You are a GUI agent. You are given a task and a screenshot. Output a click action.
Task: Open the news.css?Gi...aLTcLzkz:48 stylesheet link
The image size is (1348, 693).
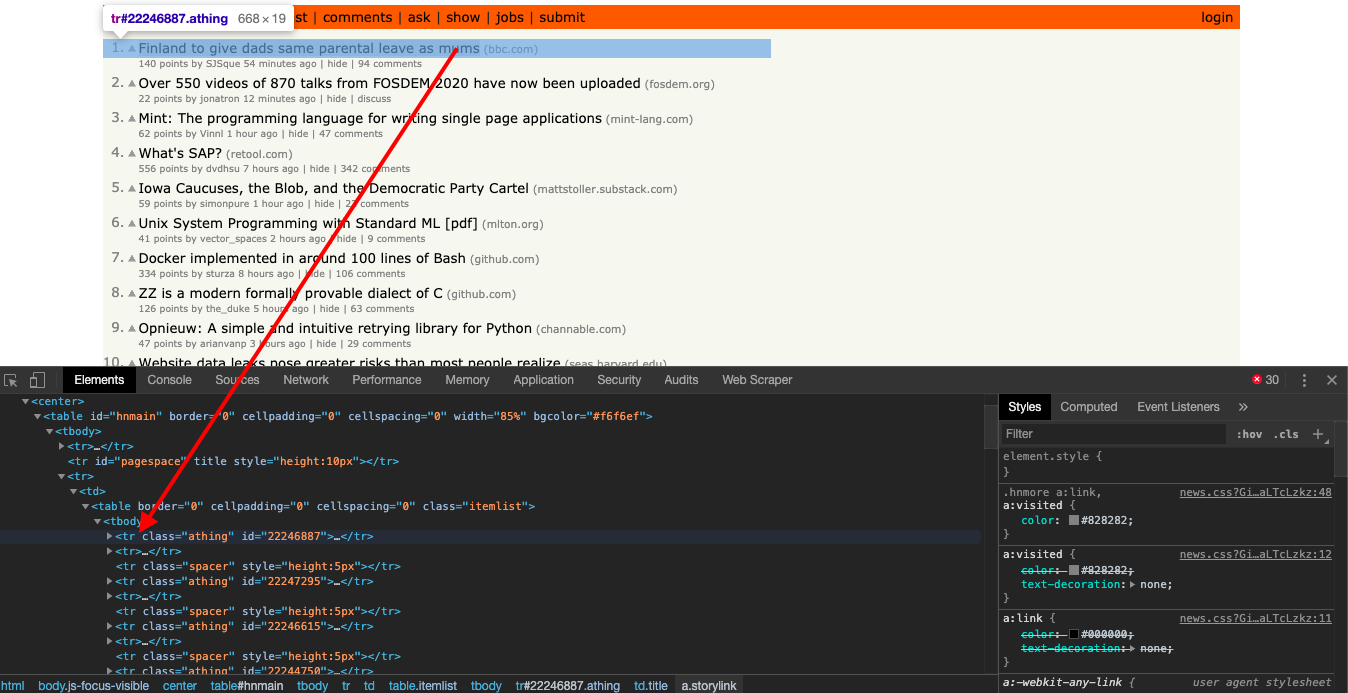click(x=1257, y=491)
